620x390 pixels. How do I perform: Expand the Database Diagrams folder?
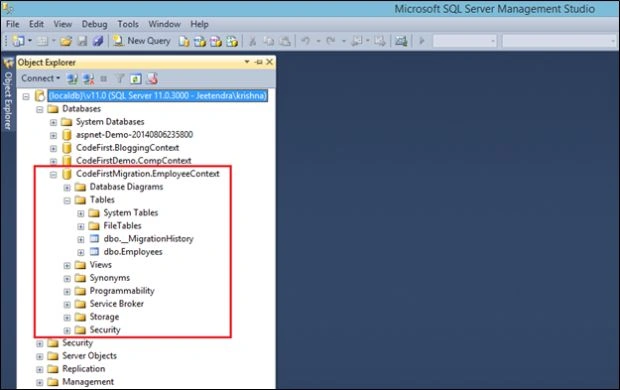(x=67, y=187)
